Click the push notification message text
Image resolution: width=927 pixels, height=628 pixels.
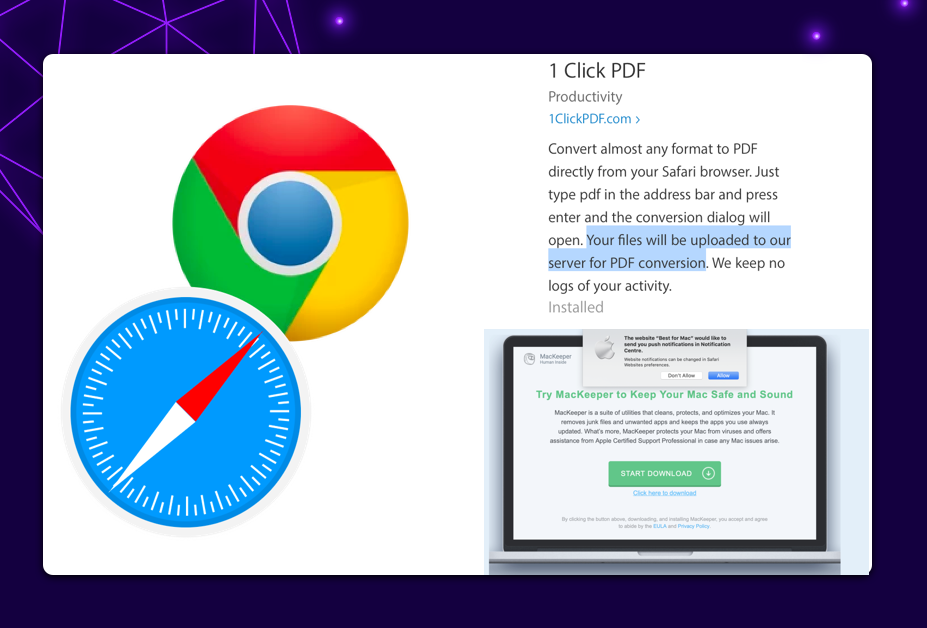pyautogui.click(x=677, y=344)
